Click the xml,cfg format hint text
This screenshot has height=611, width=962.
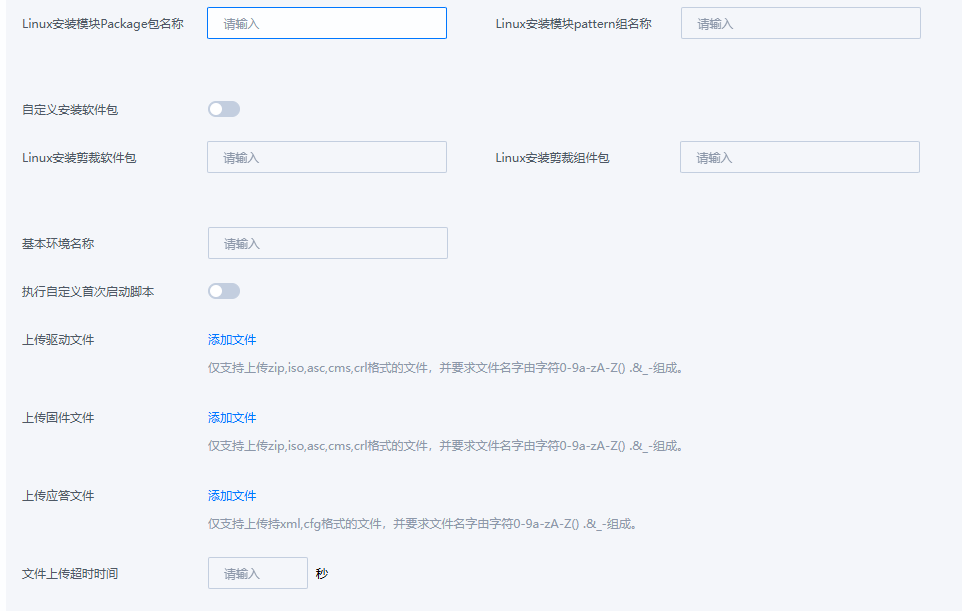(x=422, y=523)
